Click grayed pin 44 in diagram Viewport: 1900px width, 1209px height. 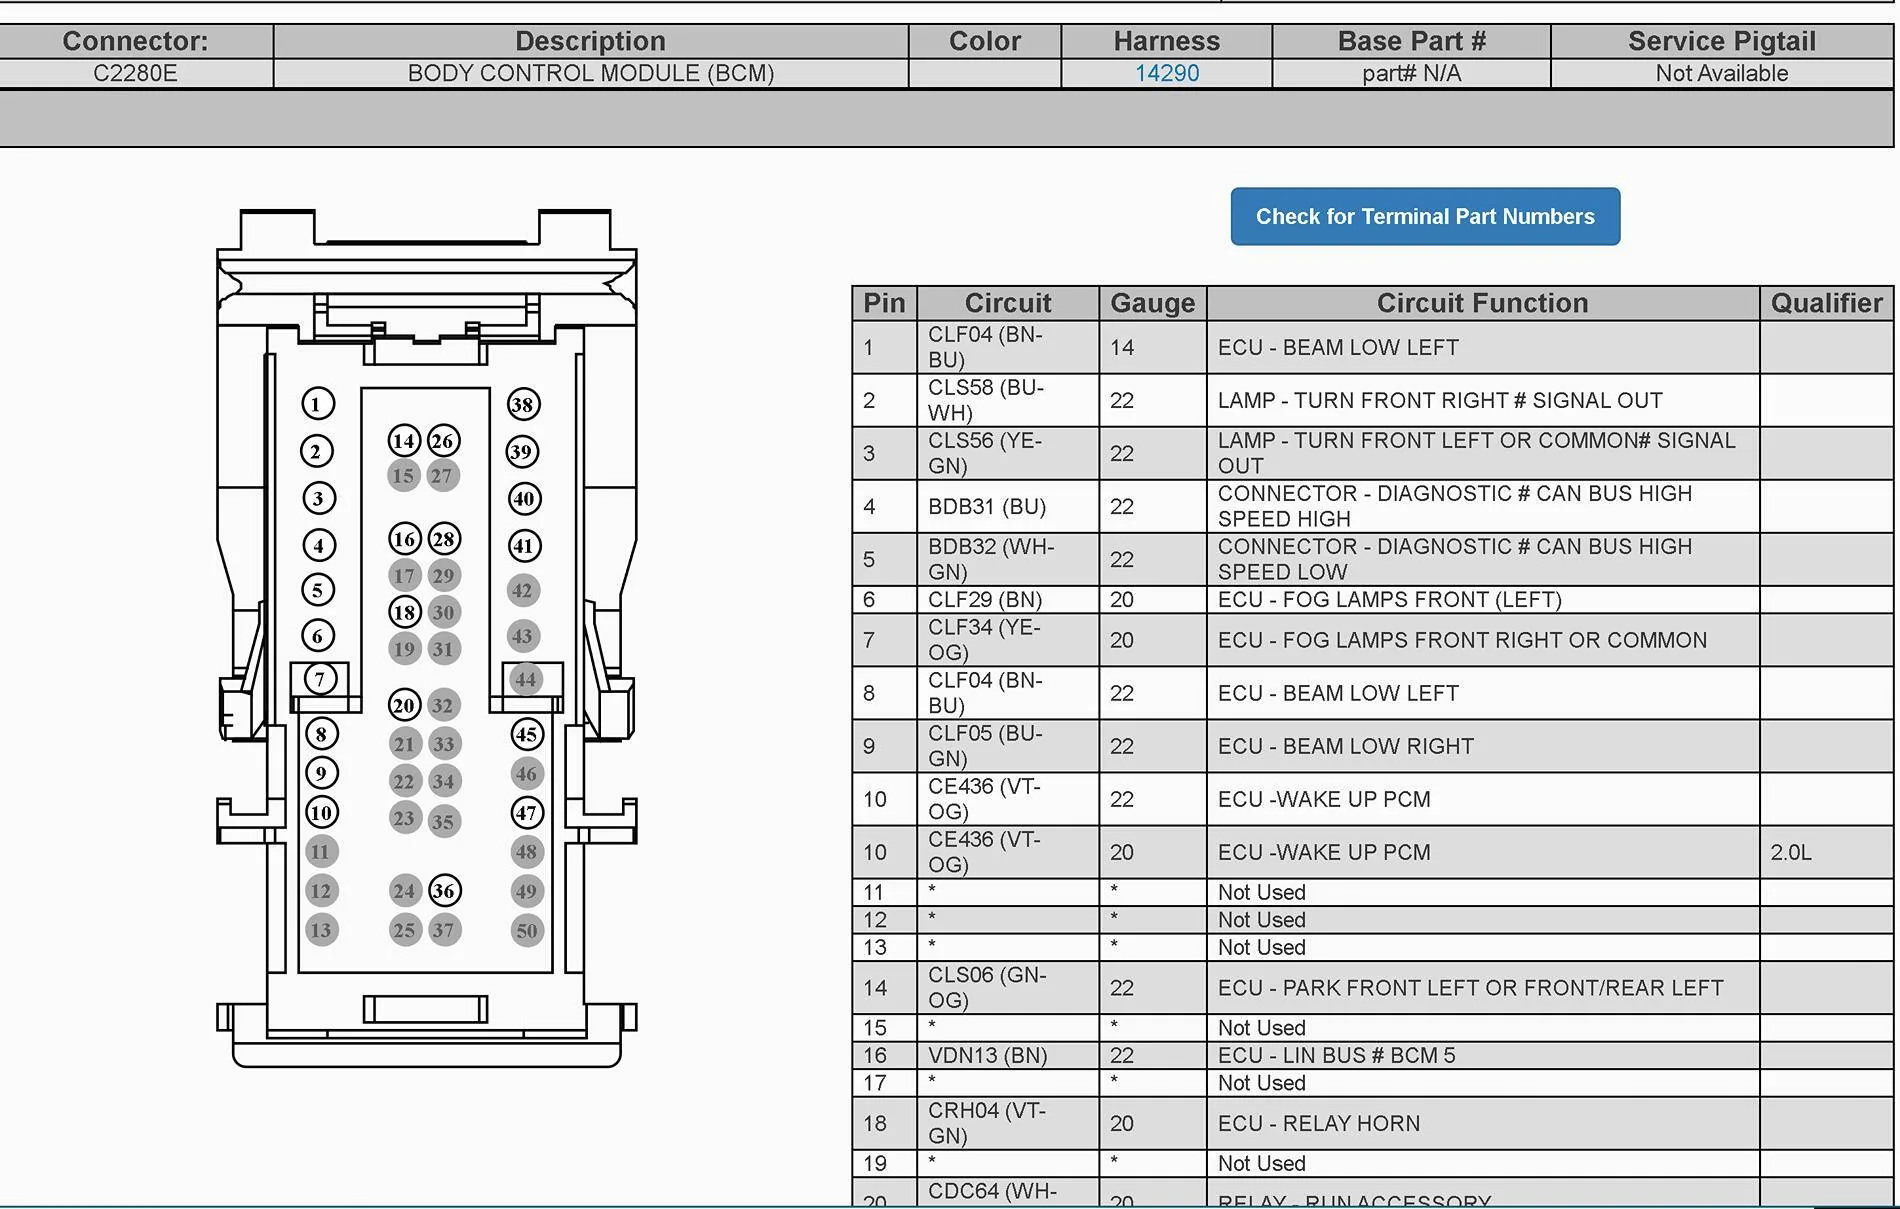point(525,680)
